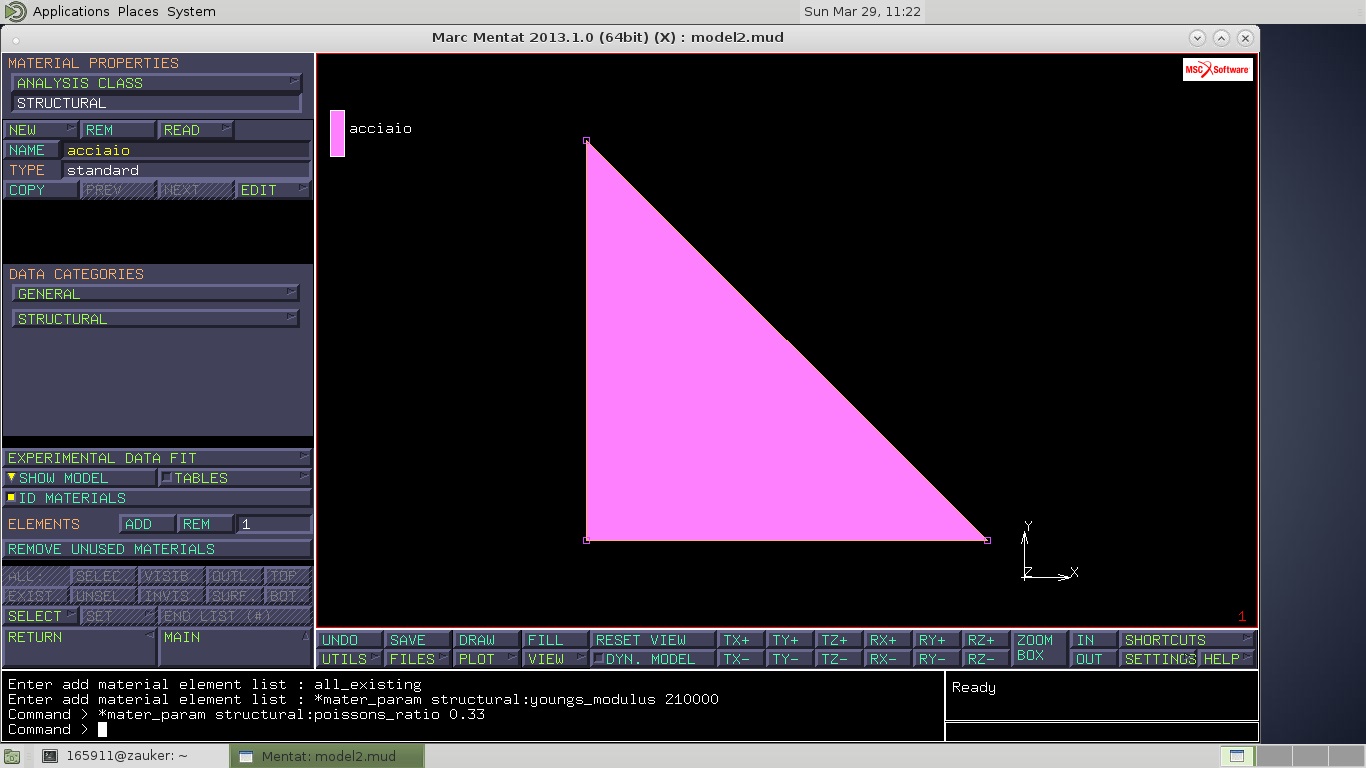Click SETTINGS button

(x=1158, y=659)
